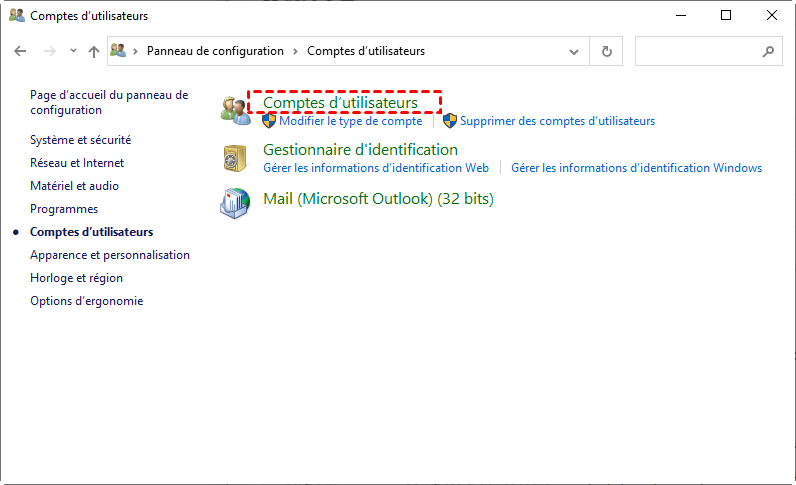This screenshot has width=796, height=485.
Task: Maximize the Comptes d'utilisateurs window
Action: (x=726, y=15)
